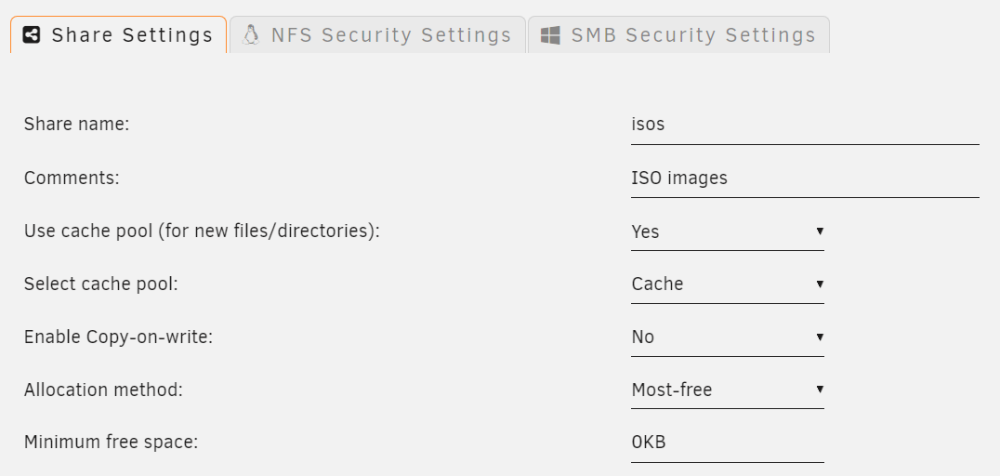The width and height of the screenshot is (1000, 476).
Task: Expand the arrow beside Most-free allocation value
Action: pos(820,389)
